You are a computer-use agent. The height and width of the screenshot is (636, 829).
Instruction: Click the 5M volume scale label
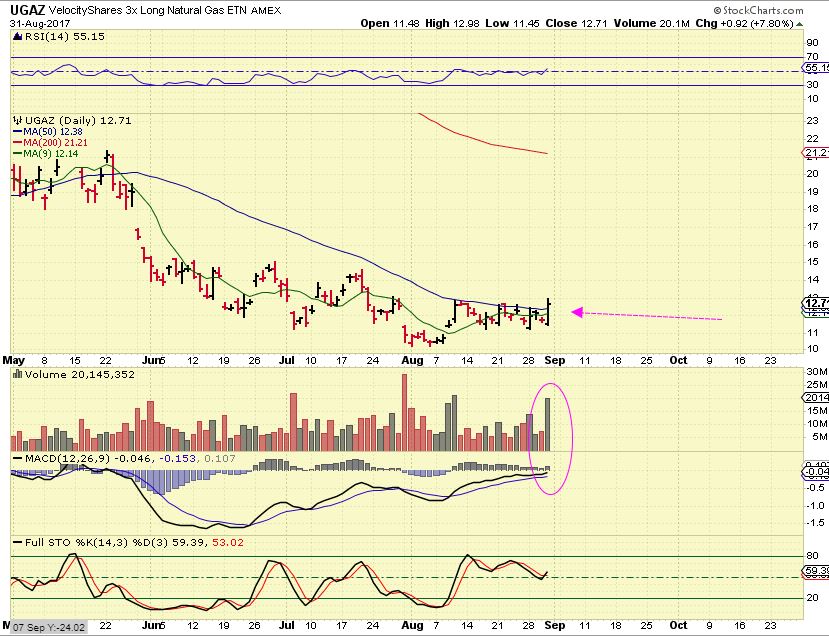click(819, 436)
